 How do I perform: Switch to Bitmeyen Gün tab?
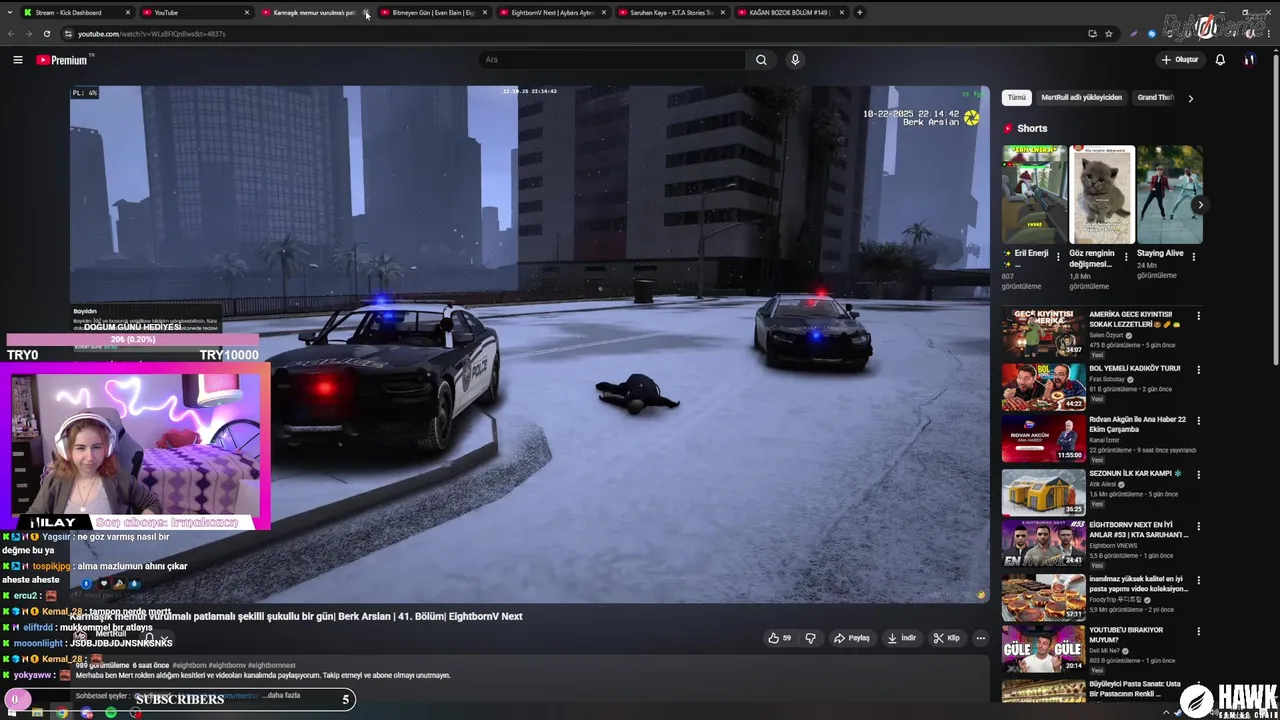tap(431, 13)
